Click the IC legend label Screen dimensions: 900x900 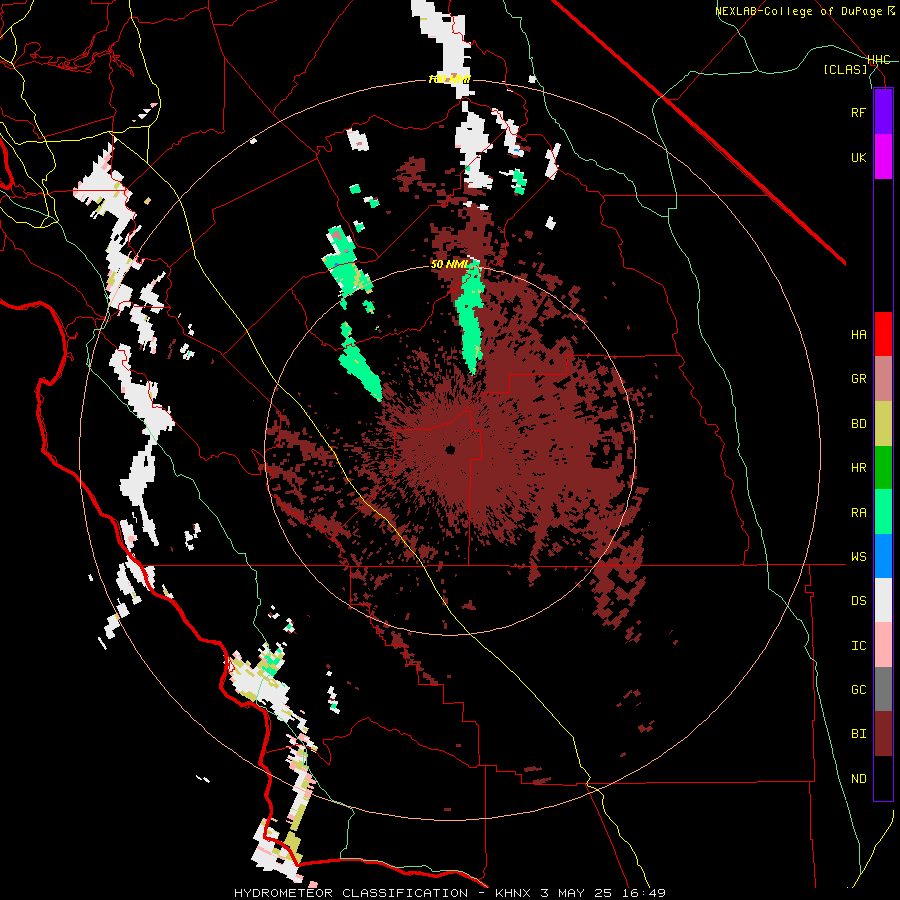(858, 646)
